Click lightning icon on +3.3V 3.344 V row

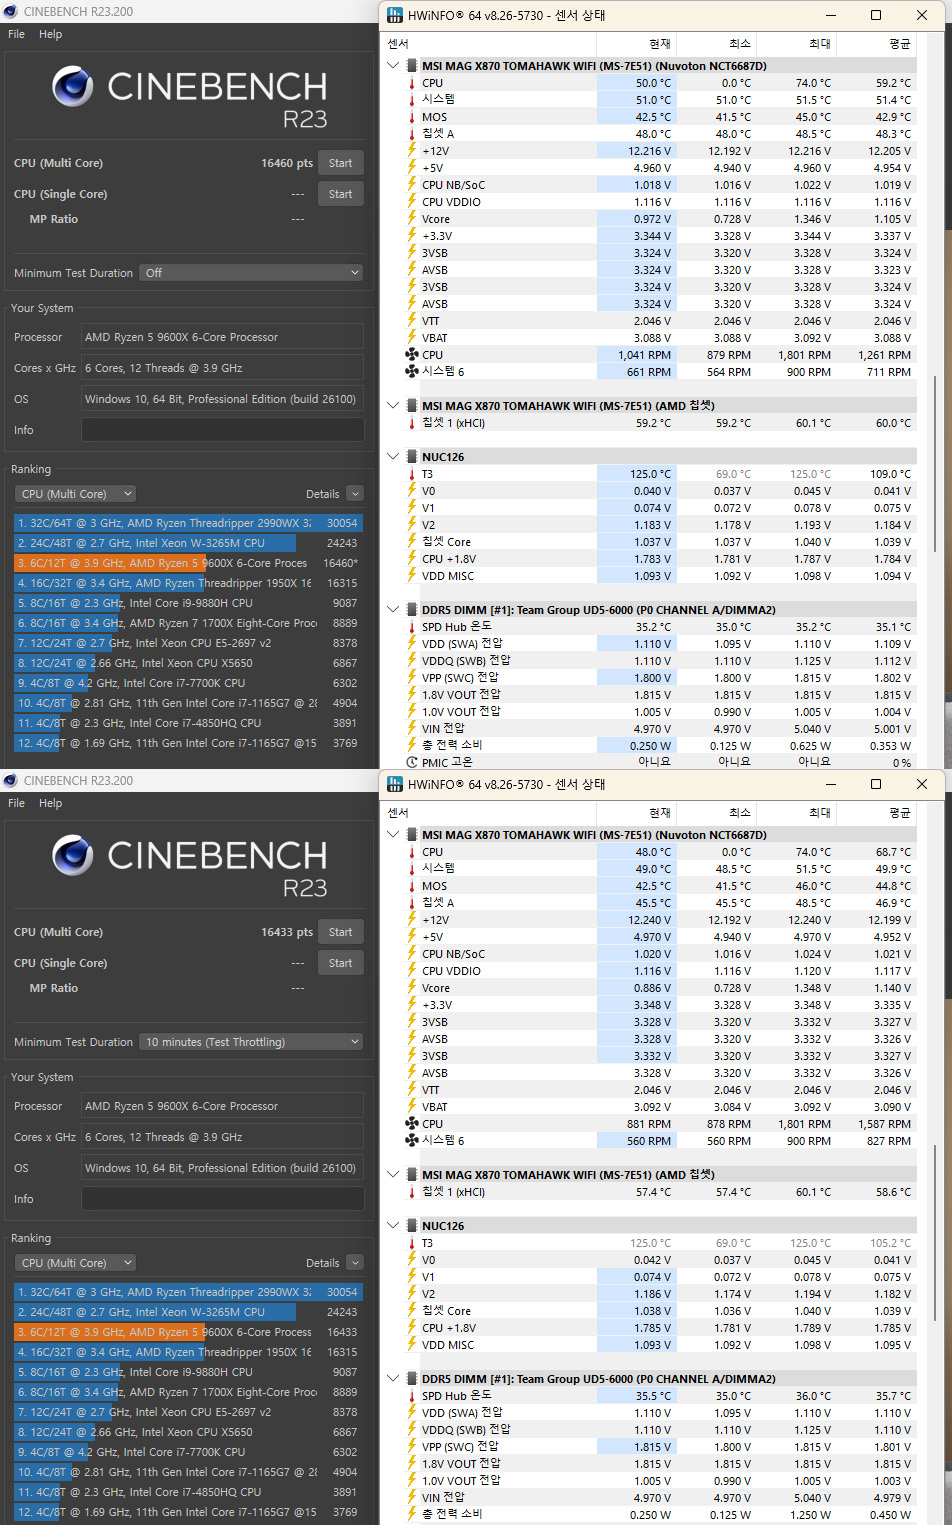pyautogui.click(x=411, y=236)
